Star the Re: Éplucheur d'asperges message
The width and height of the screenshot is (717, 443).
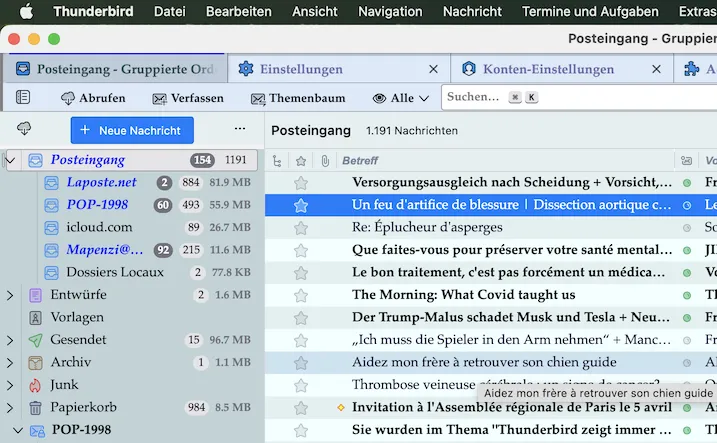[x=301, y=228]
